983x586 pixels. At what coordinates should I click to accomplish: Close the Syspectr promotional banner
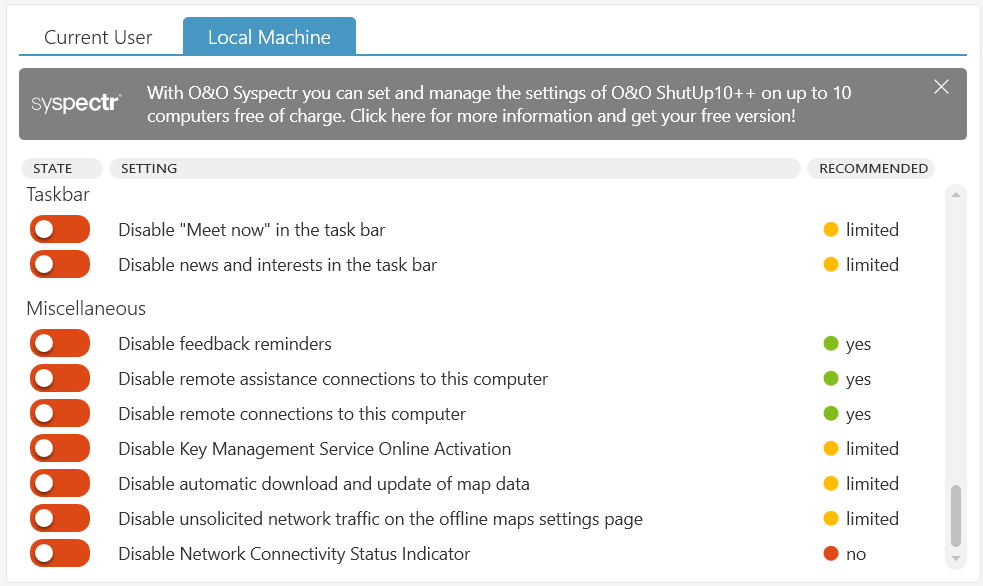(x=941, y=87)
